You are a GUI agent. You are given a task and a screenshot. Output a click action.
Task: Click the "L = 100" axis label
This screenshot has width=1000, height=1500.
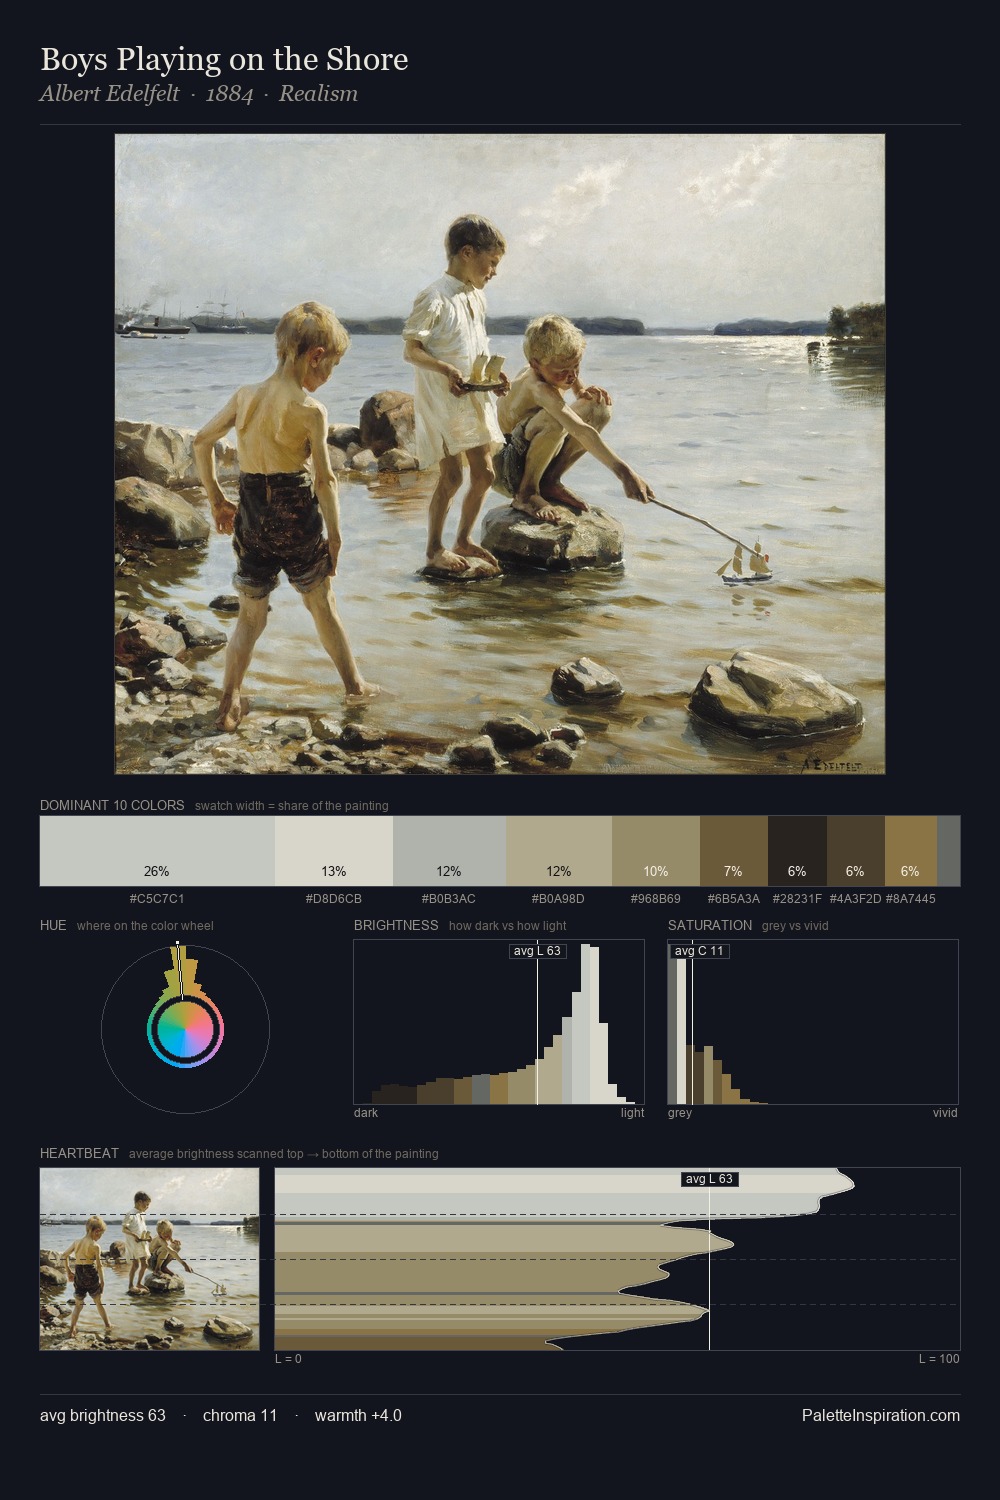click(939, 1358)
